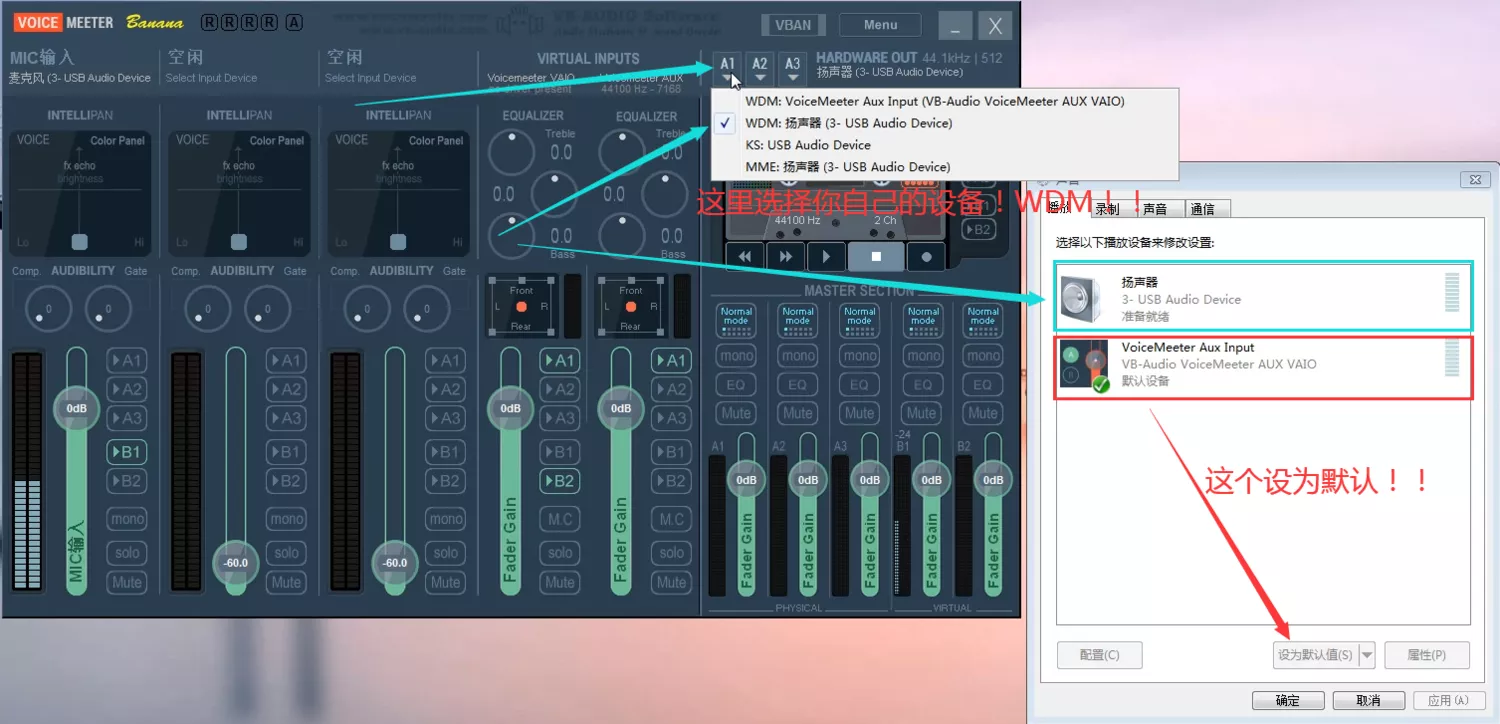Expand the 设为默认值 dropdown arrow
1500x724 pixels.
(1367, 655)
